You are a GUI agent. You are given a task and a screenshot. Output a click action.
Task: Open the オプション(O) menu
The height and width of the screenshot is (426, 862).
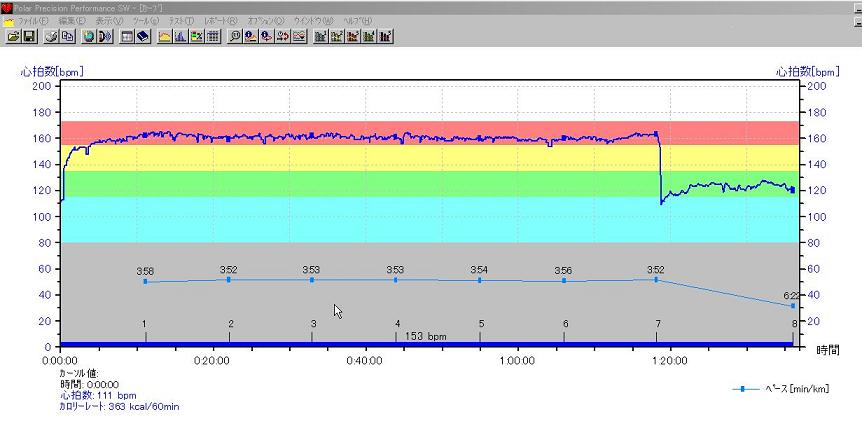tap(266, 21)
